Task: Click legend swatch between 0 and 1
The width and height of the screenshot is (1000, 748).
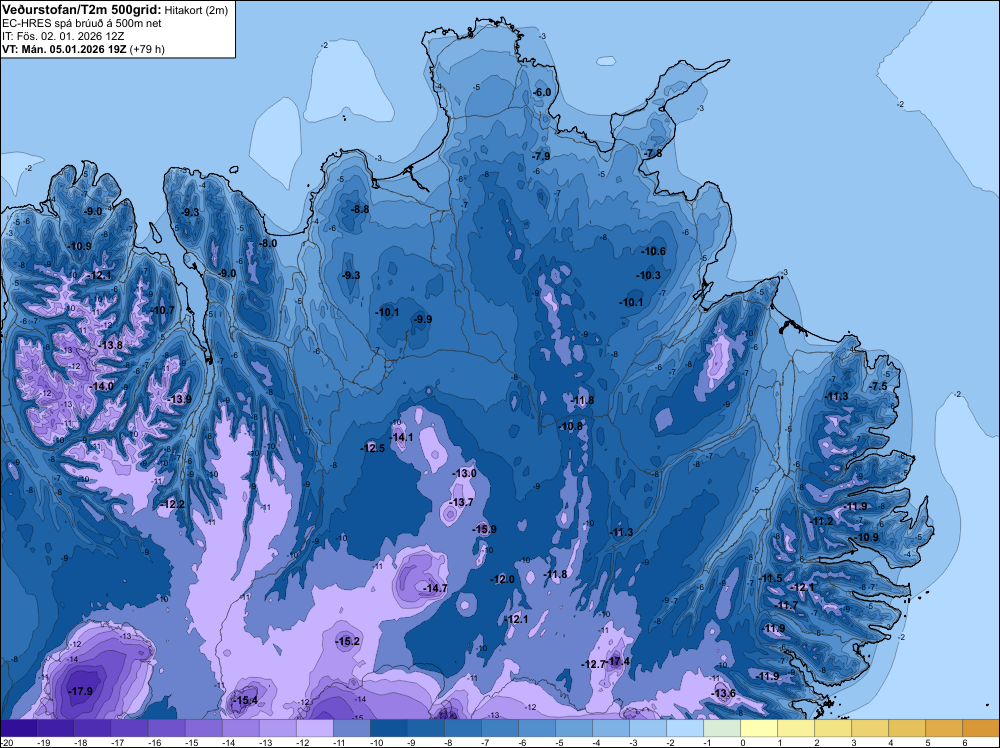Action: (759, 728)
